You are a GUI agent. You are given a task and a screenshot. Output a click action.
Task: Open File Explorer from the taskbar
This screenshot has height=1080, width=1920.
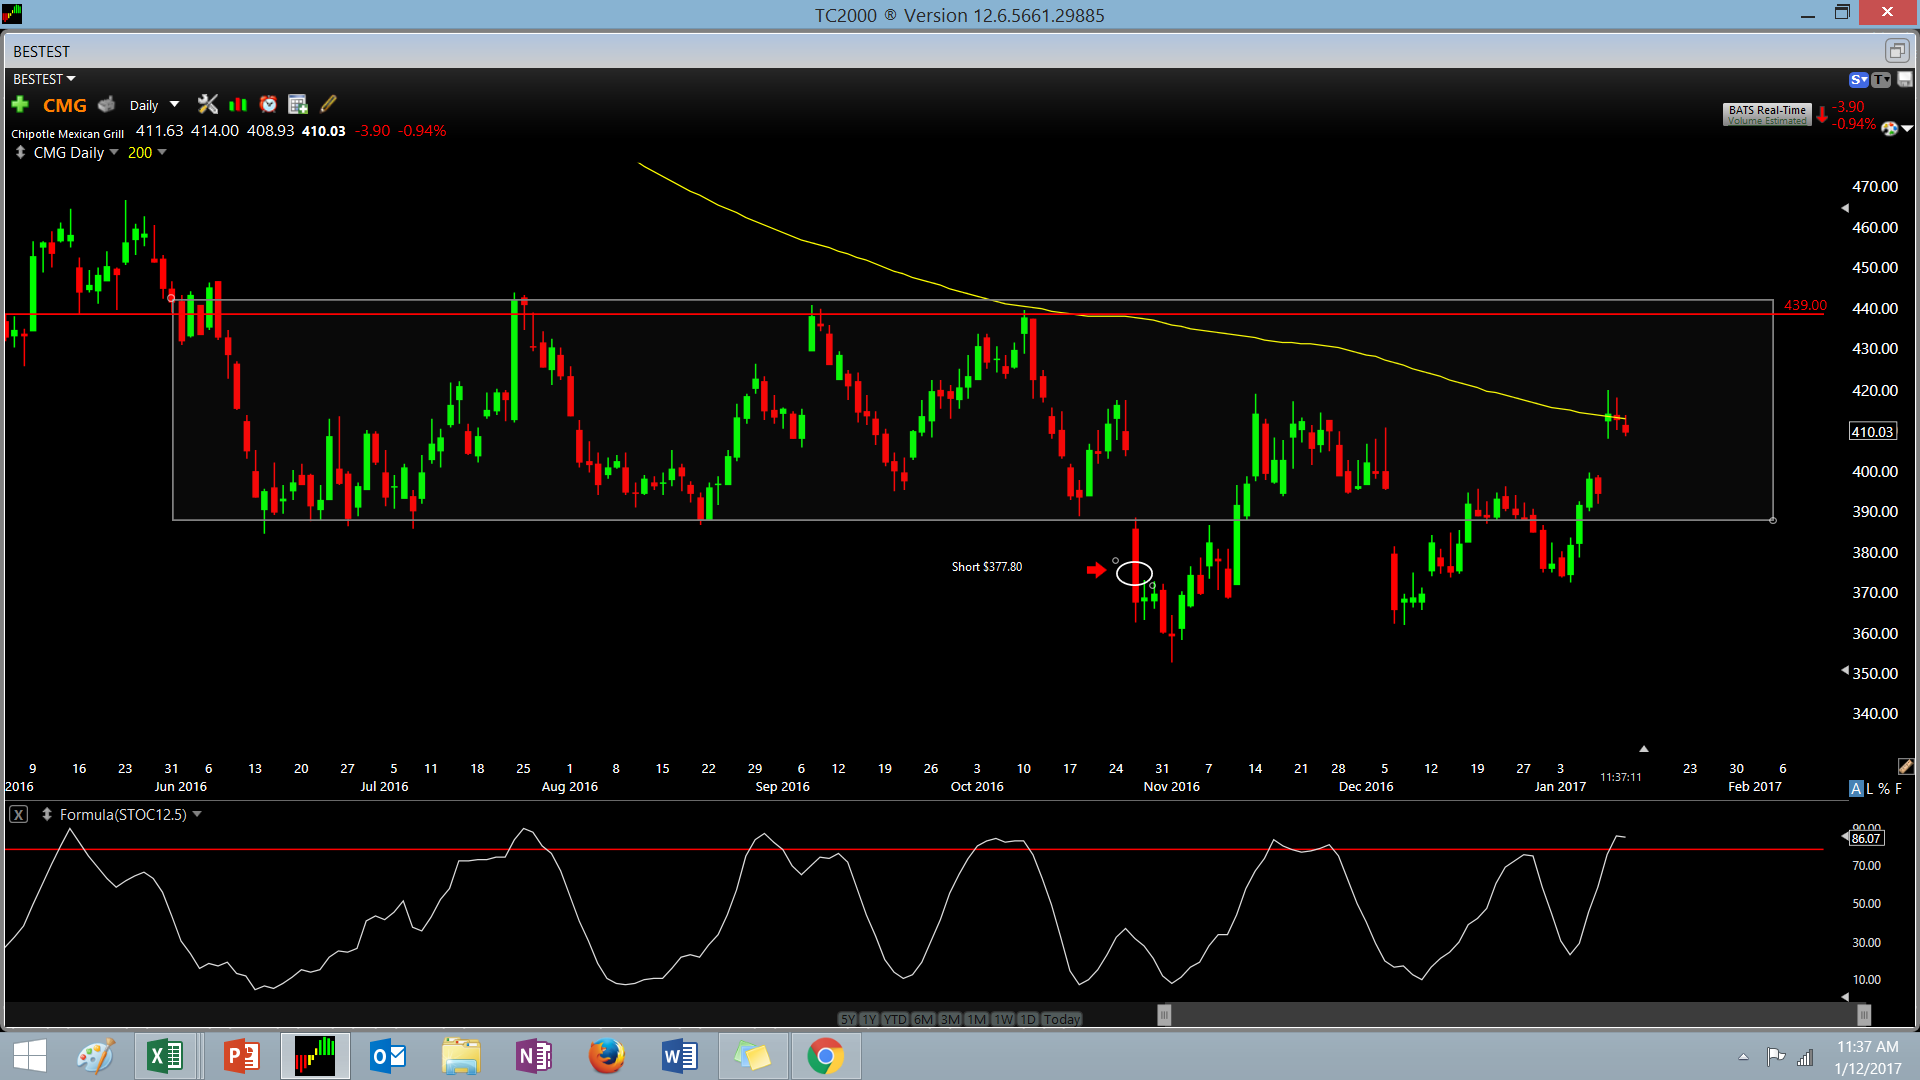(x=460, y=1056)
